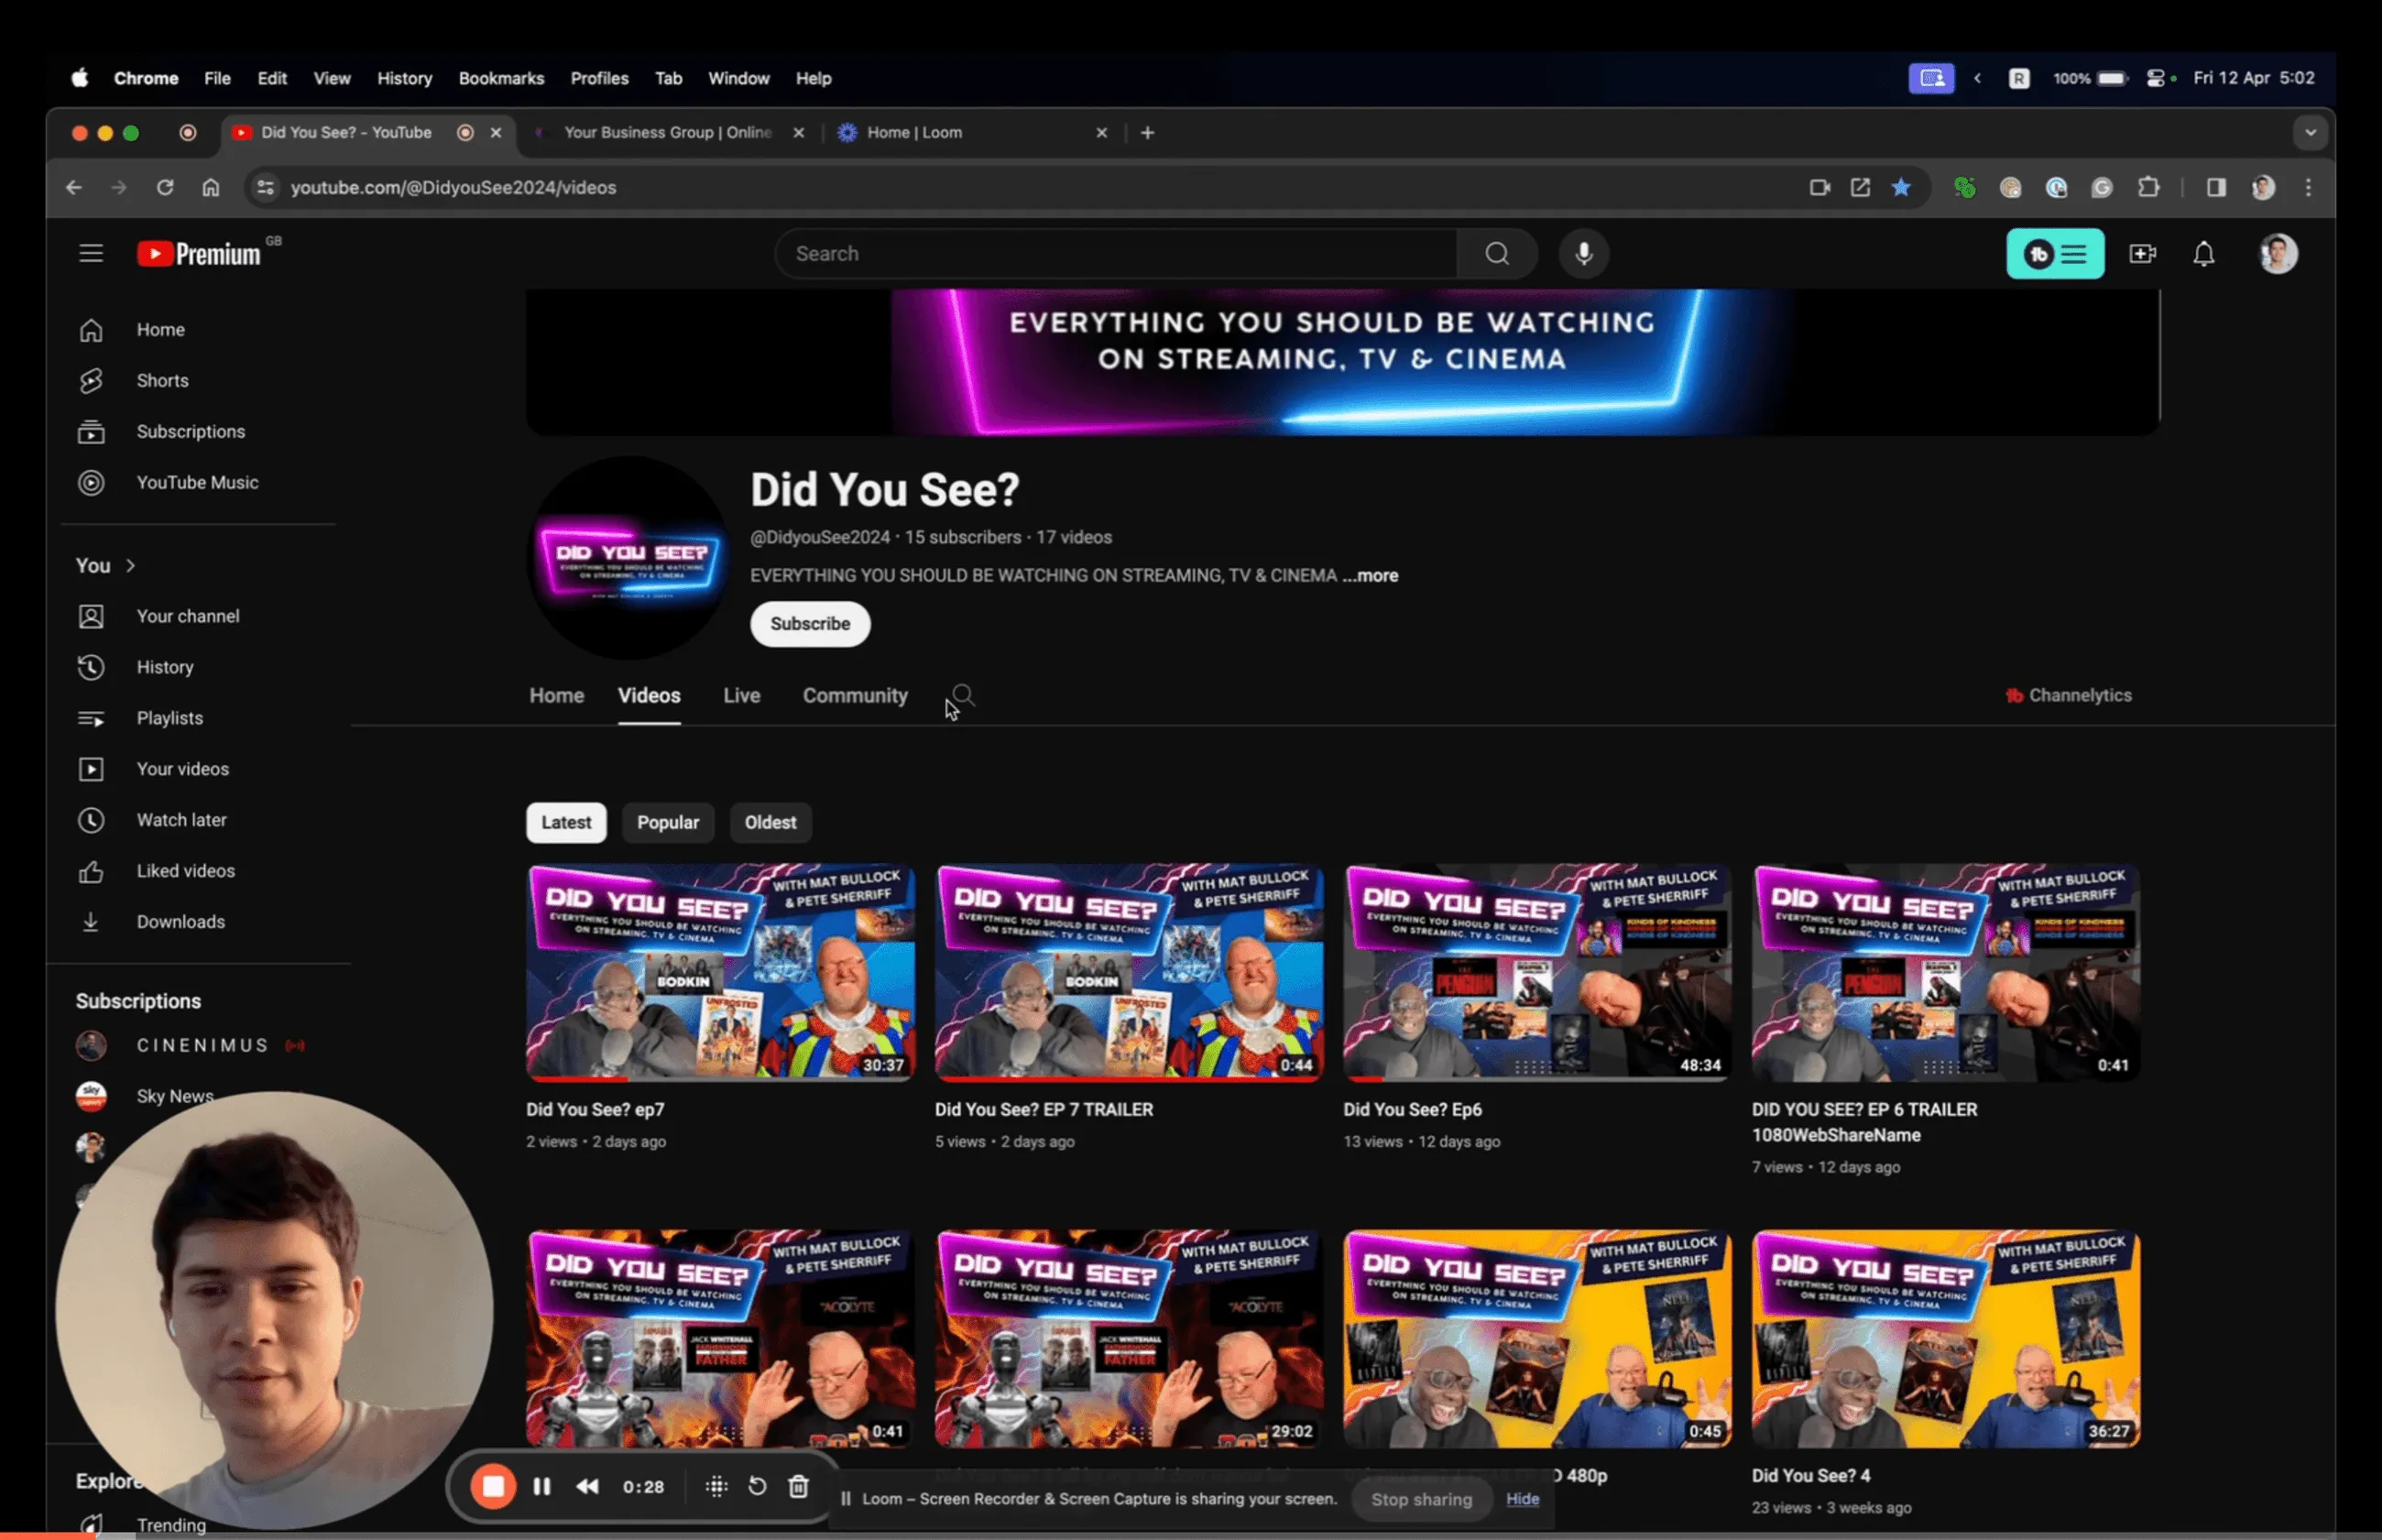Viewport: 2382px width, 1540px height.
Task: Expand channel description with ...more
Action: point(1370,575)
